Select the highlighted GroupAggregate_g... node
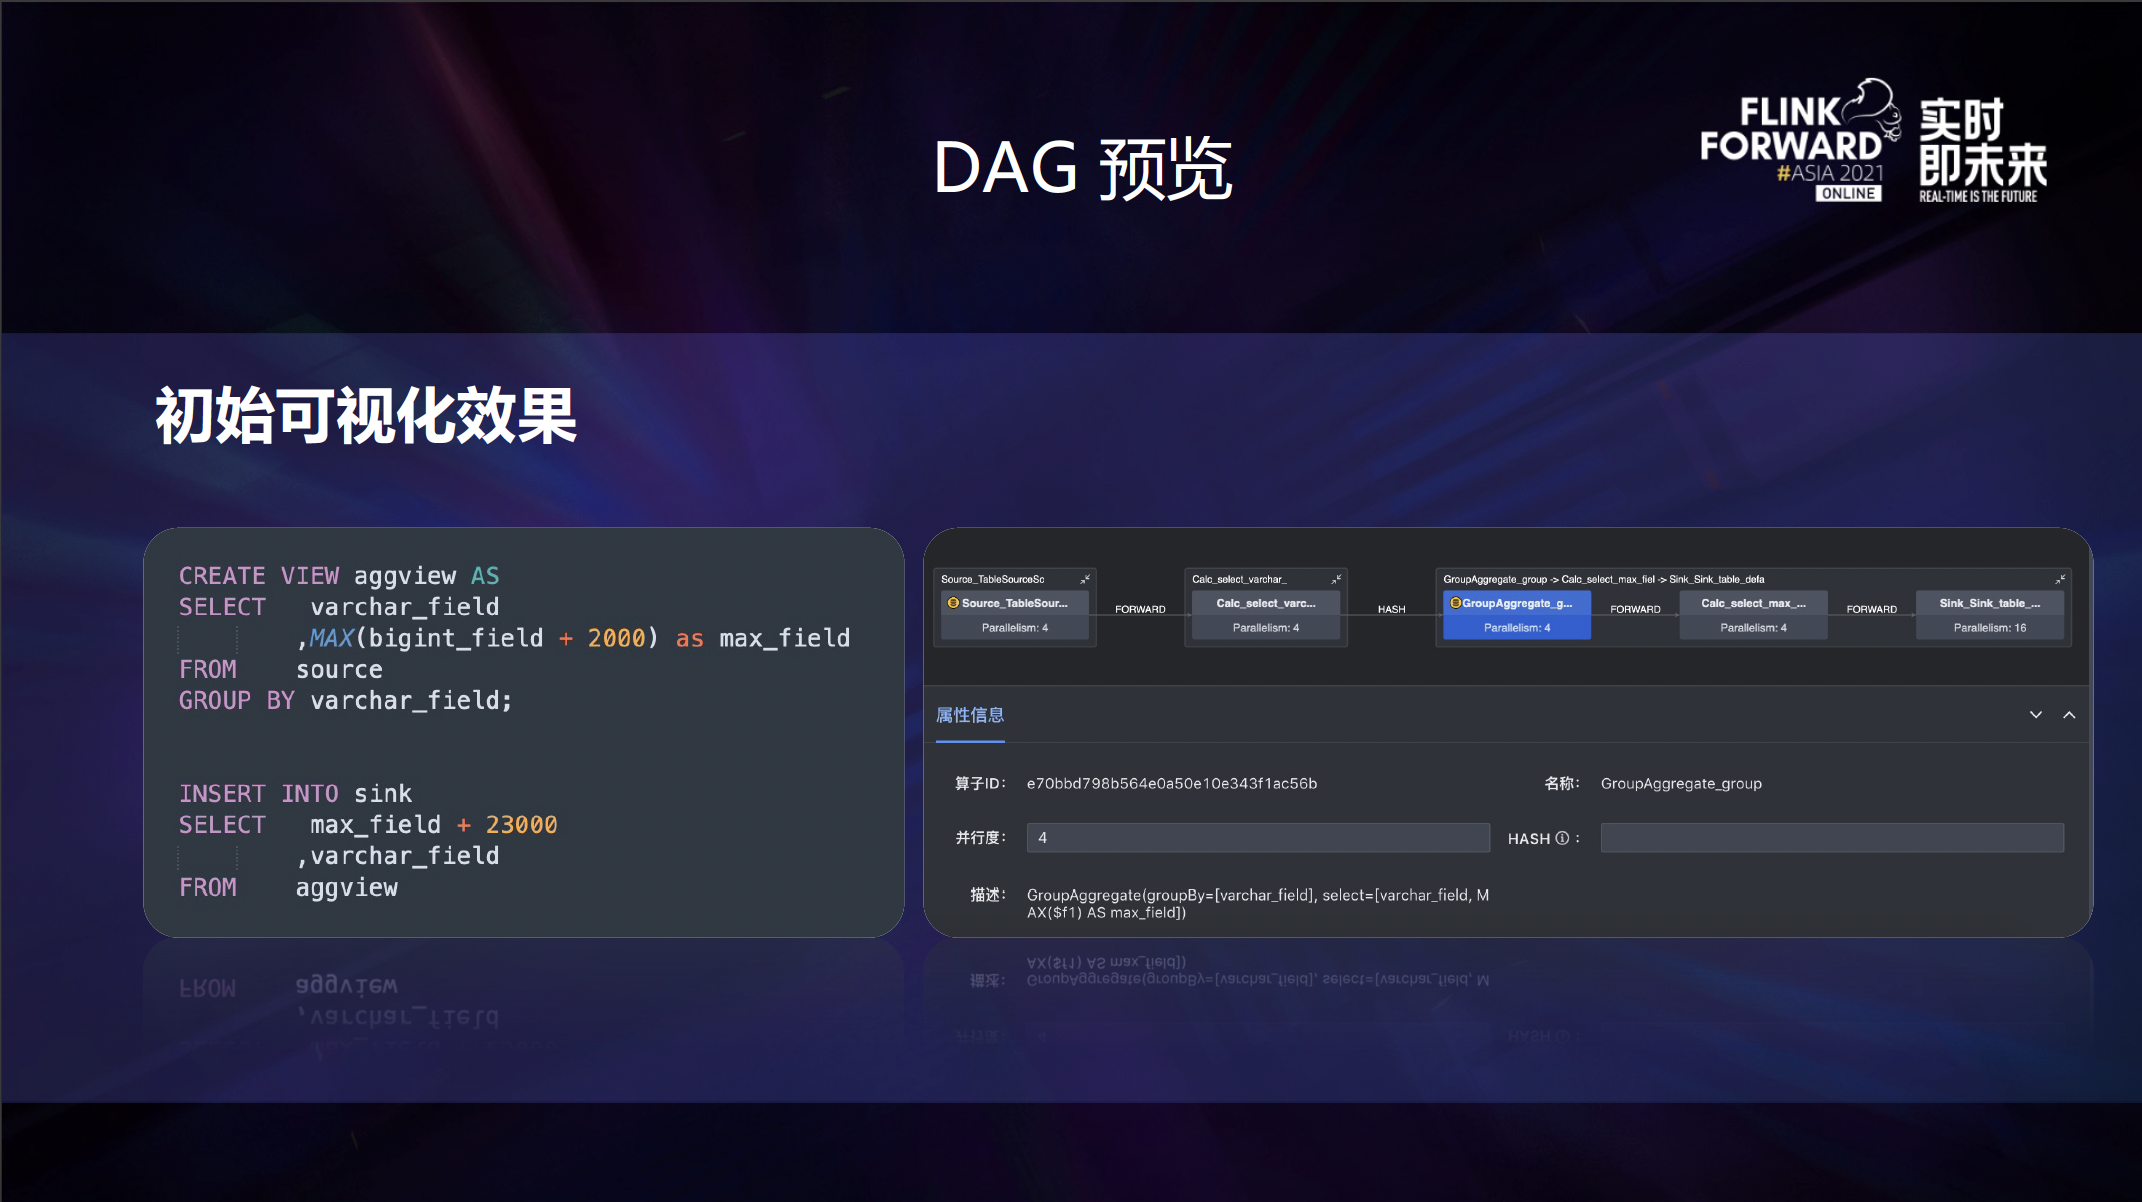This screenshot has height=1202, width=2142. coord(1517,615)
